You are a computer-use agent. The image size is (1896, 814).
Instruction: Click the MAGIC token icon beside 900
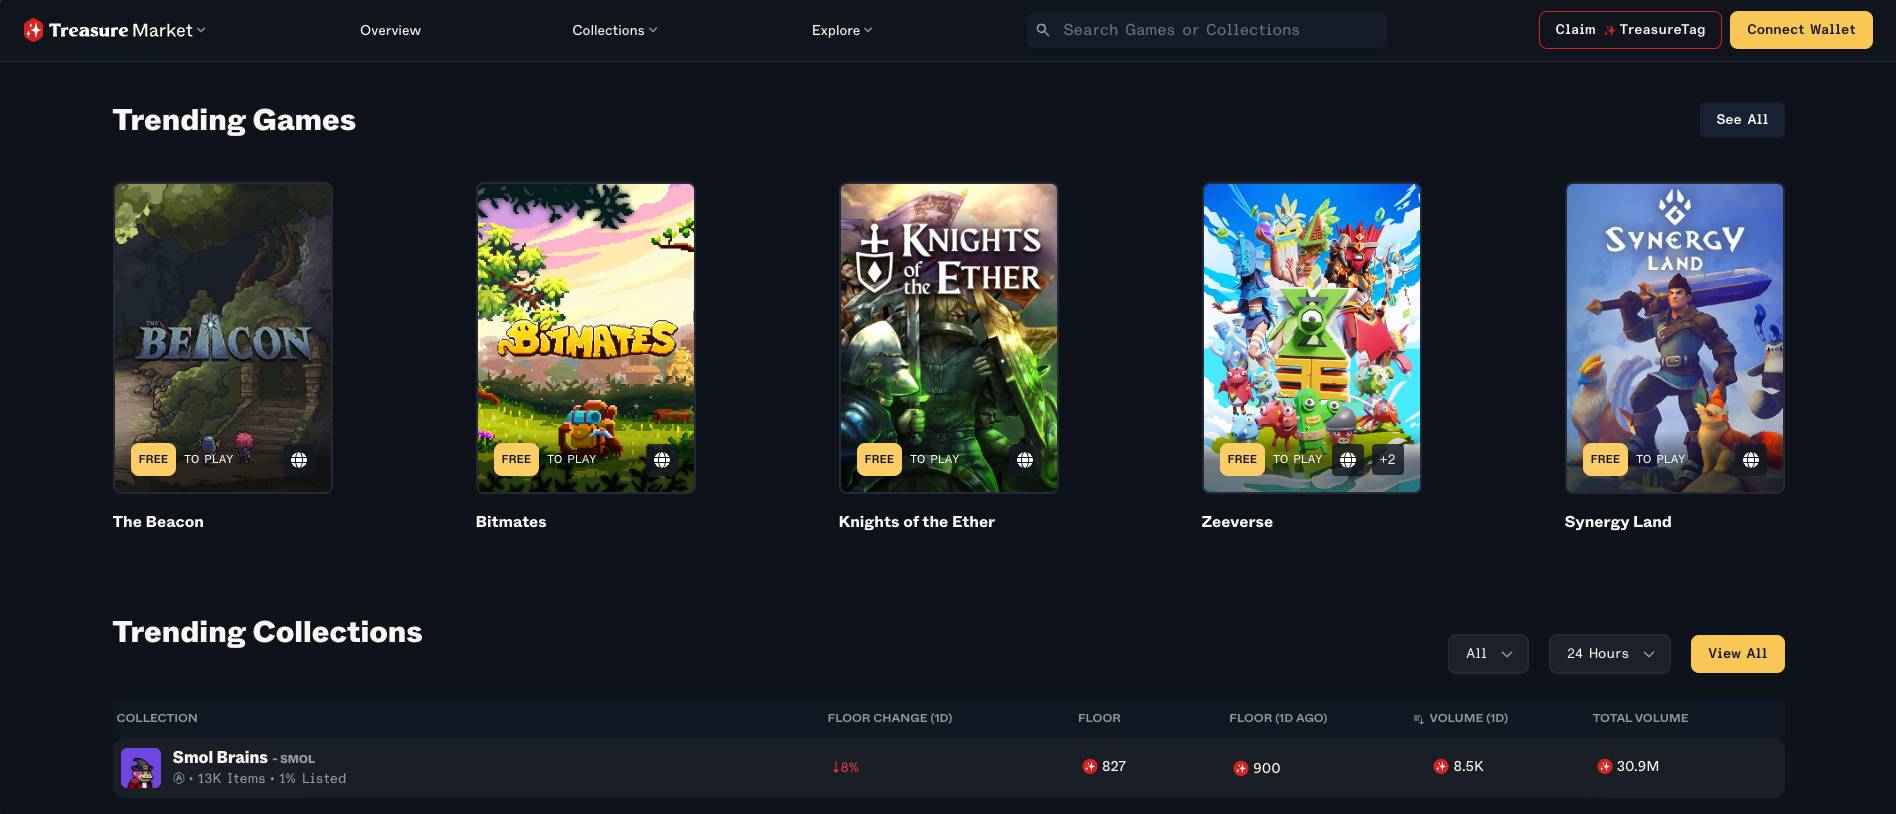tap(1241, 768)
